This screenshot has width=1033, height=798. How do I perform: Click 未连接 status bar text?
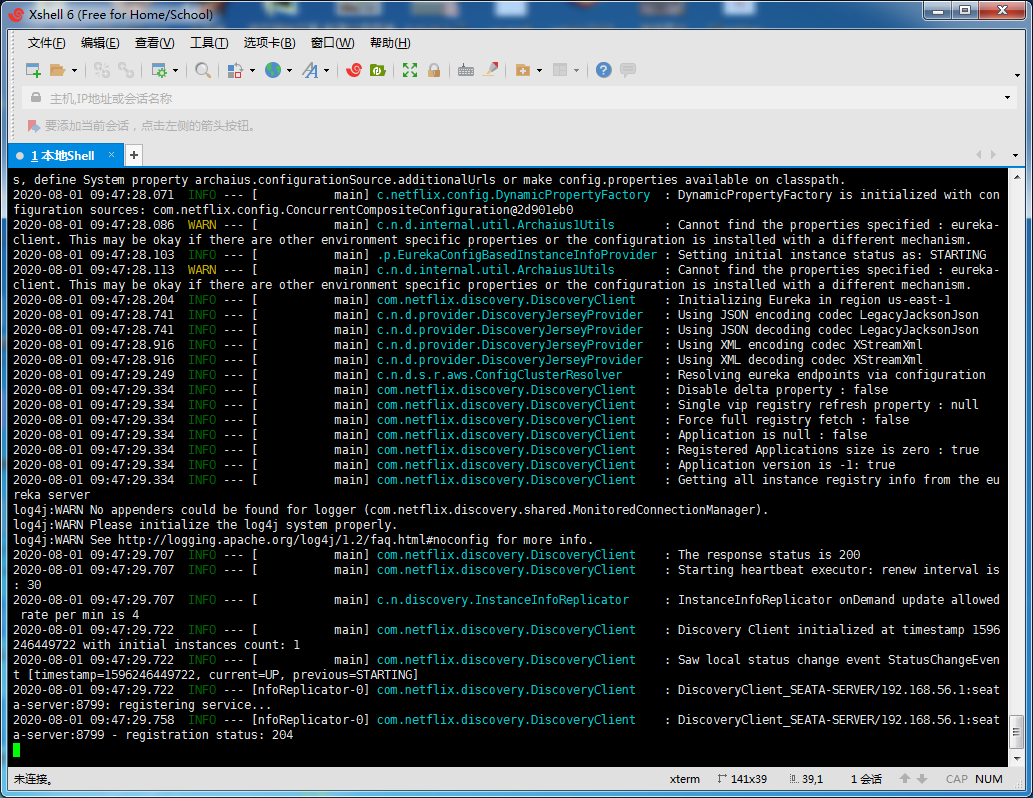pyautogui.click(x=34, y=779)
